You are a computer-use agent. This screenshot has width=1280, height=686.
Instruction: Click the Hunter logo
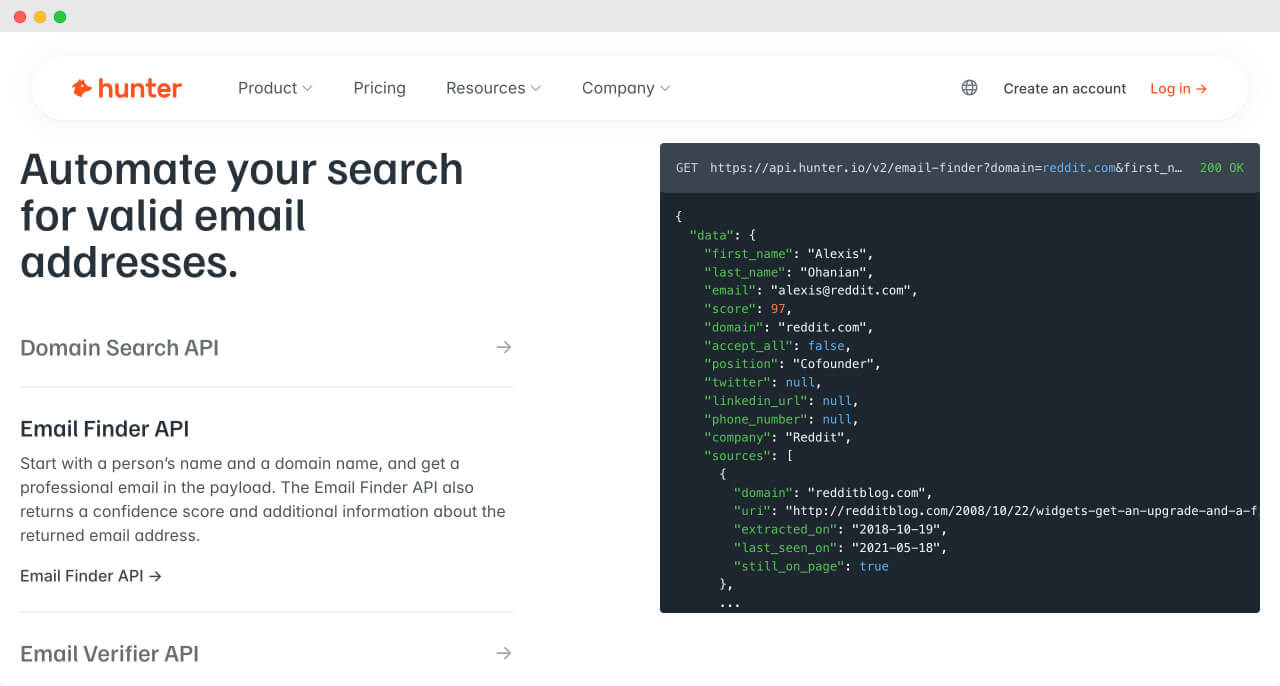[127, 88]
